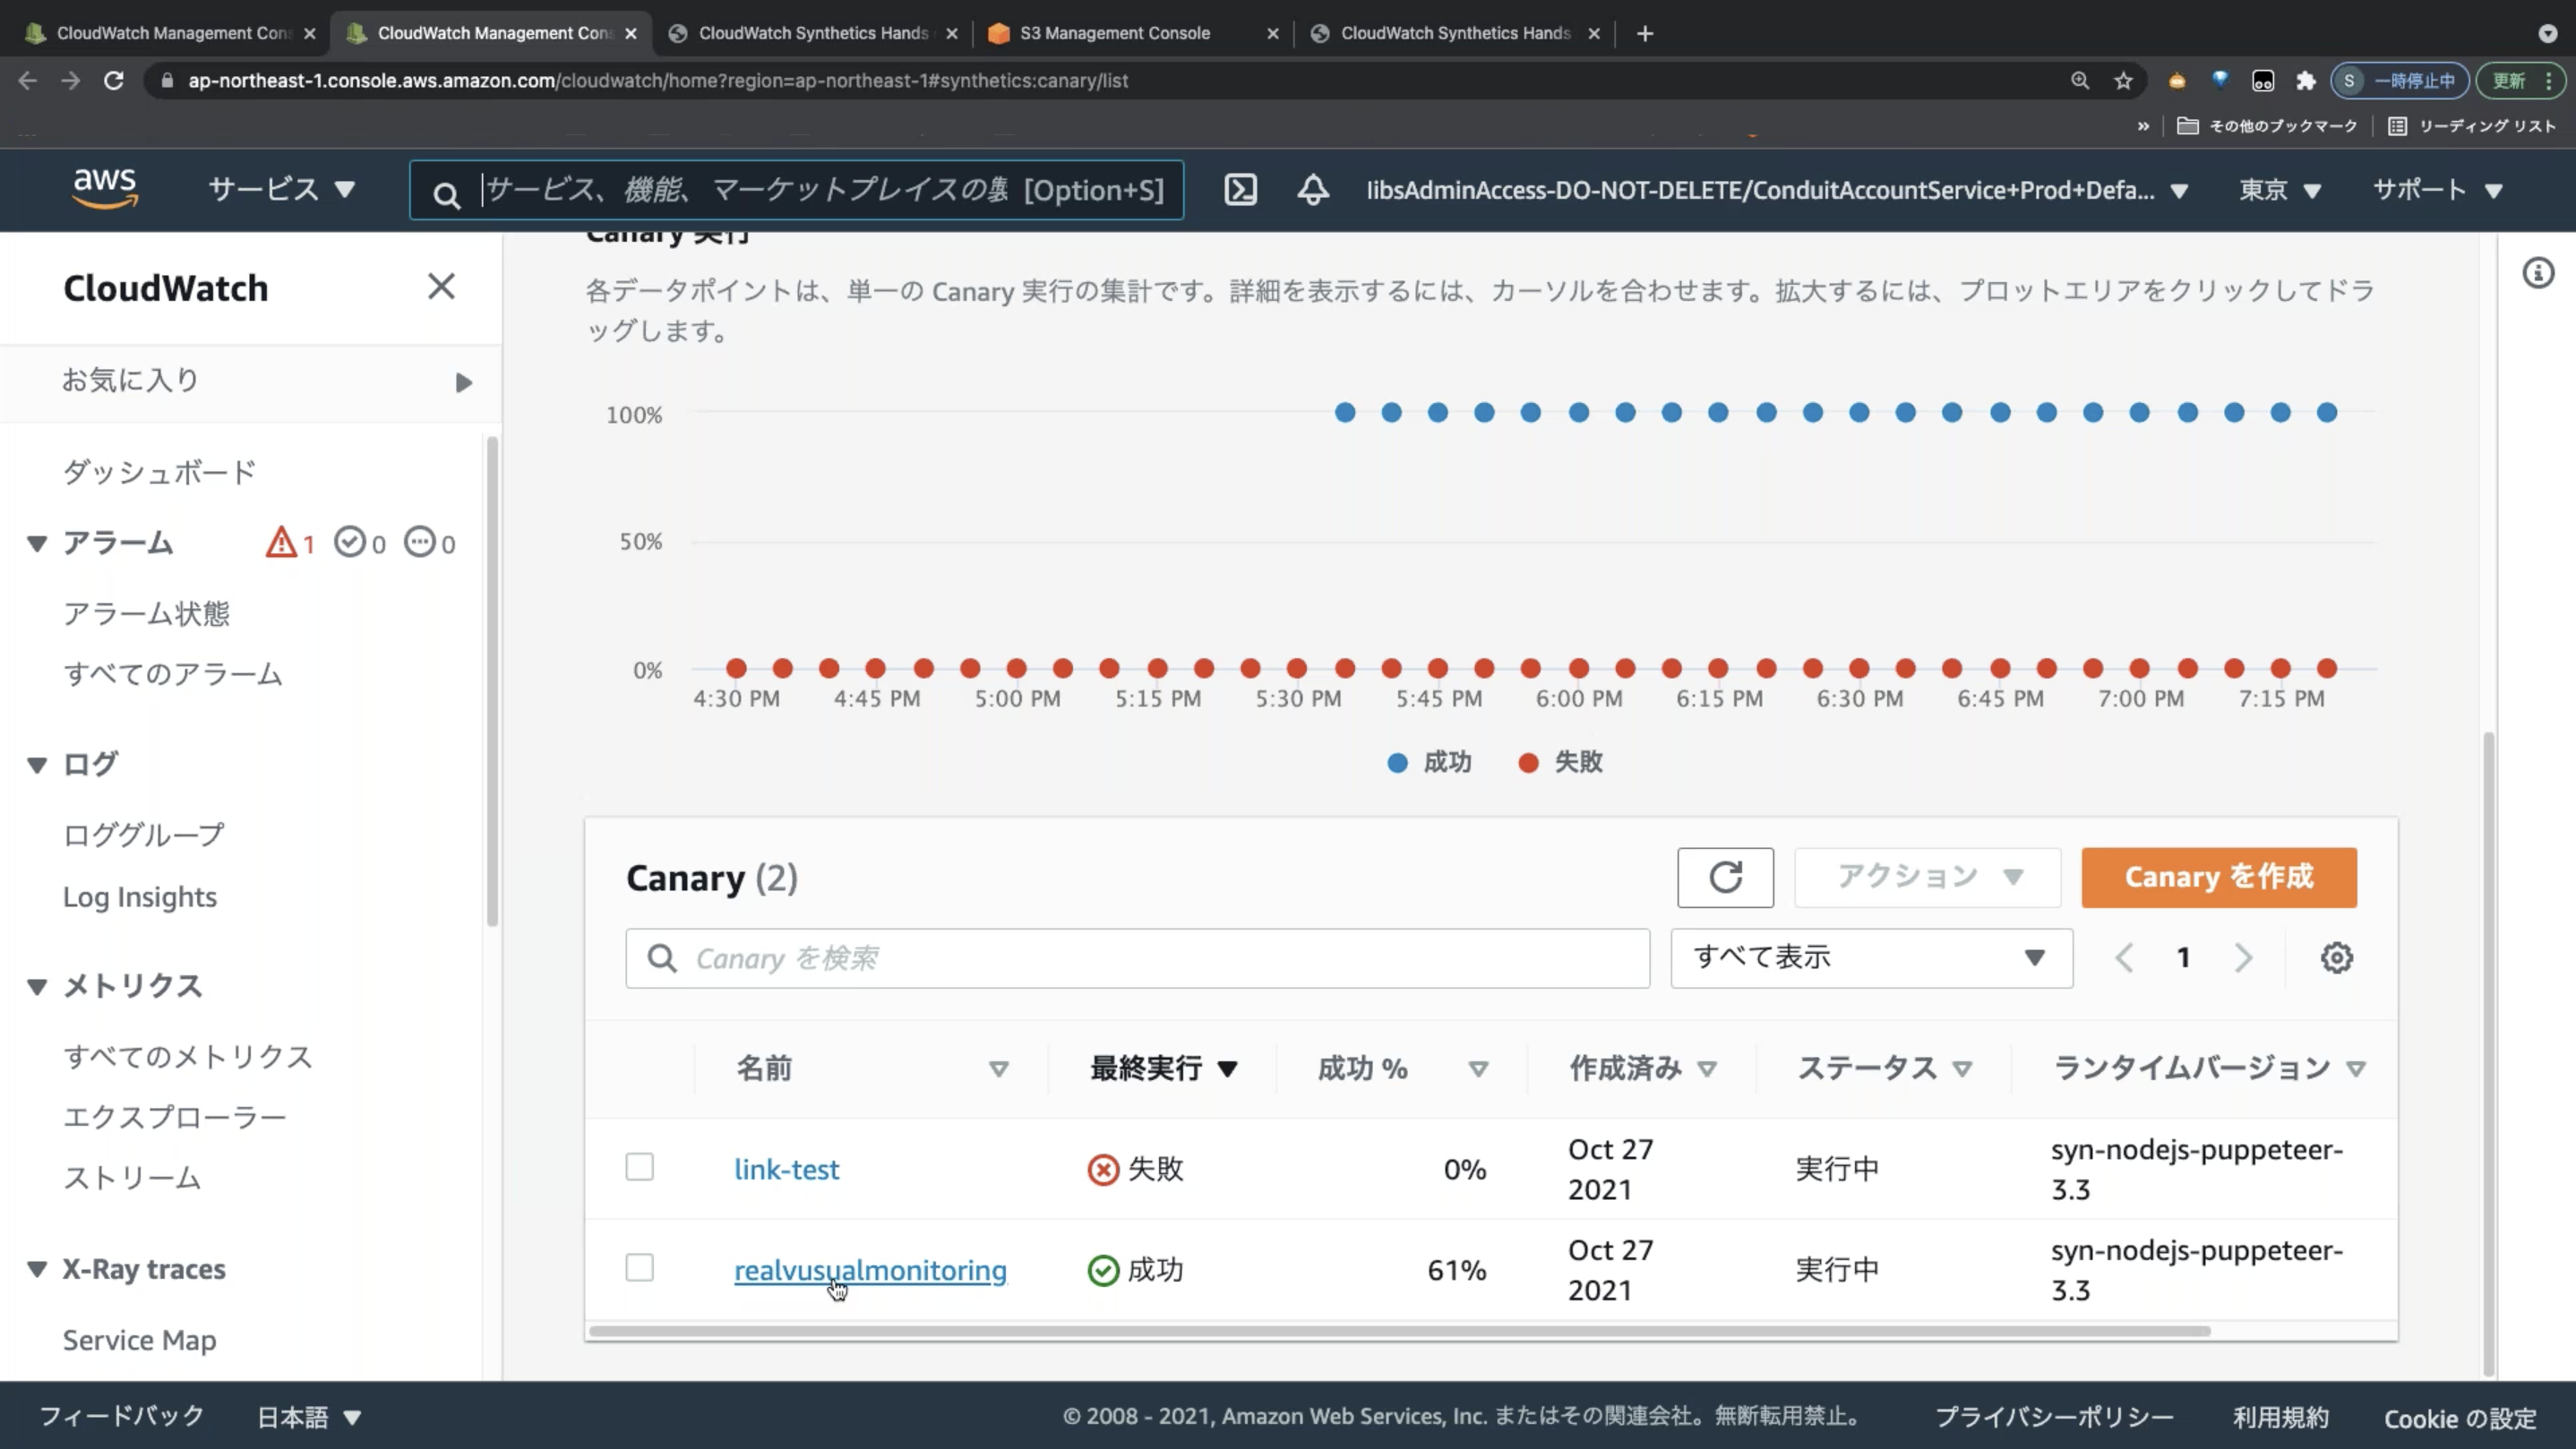This screenshot has width=2576, height=1449.
Task: Select the link-test canary checkbox
Action: (x=639, y=1167)
